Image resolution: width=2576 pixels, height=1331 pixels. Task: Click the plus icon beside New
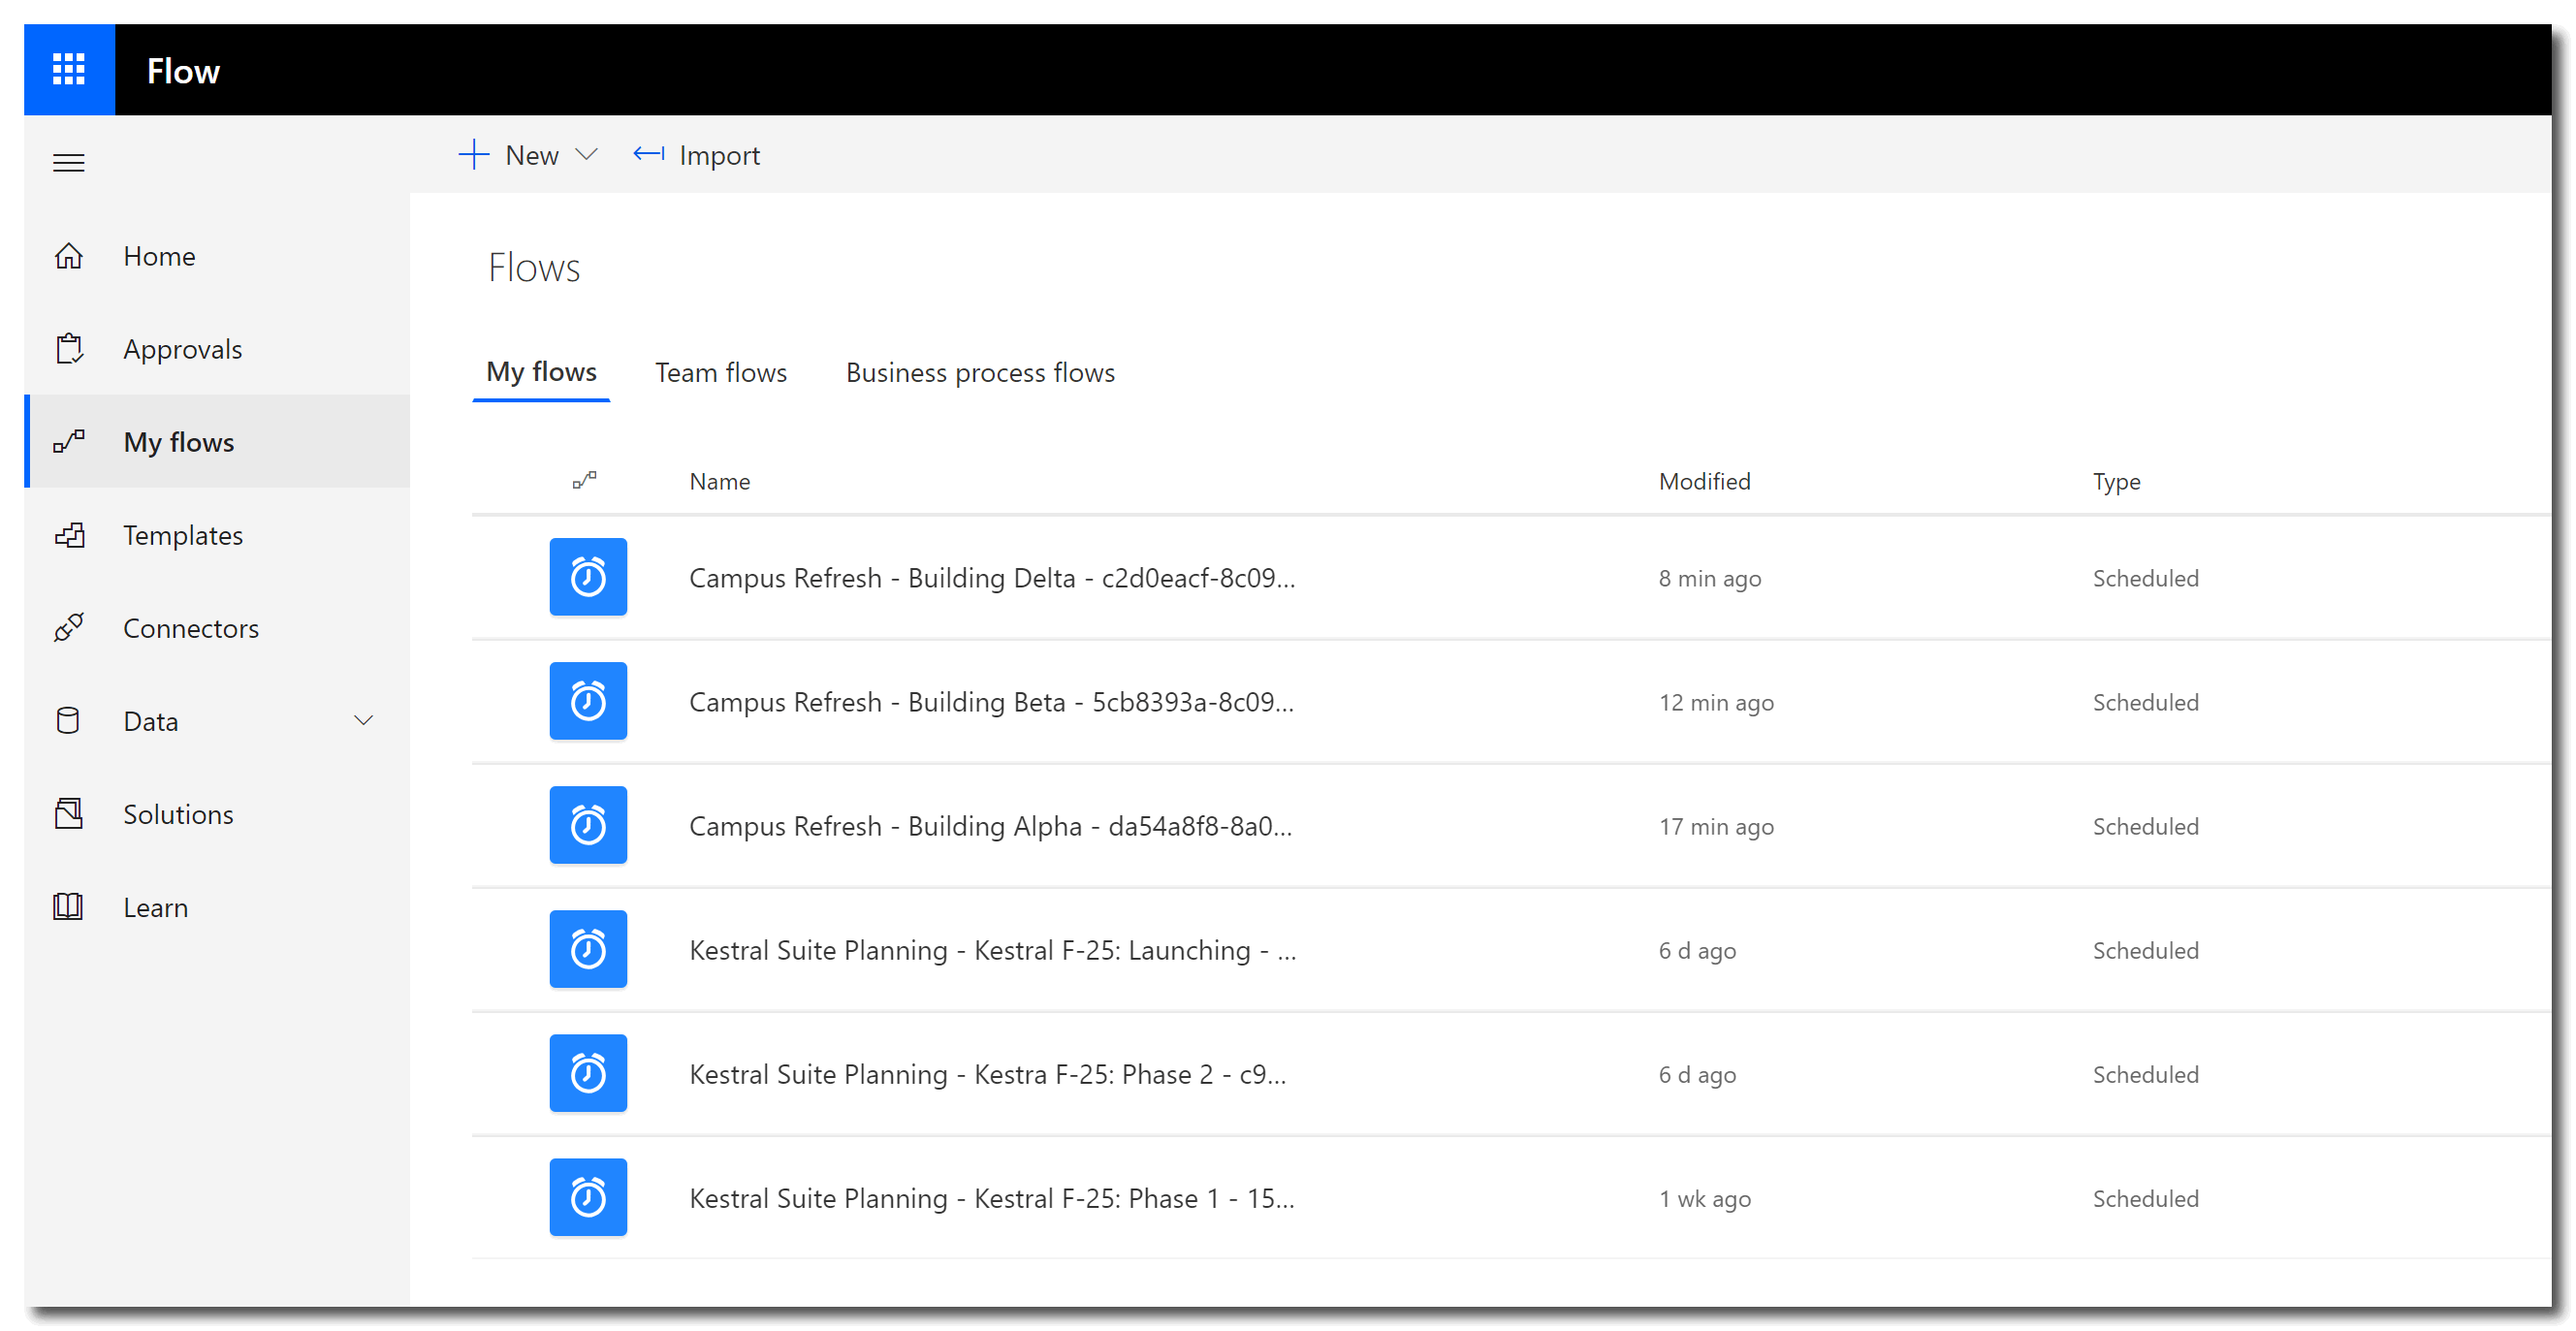[473, 155]
